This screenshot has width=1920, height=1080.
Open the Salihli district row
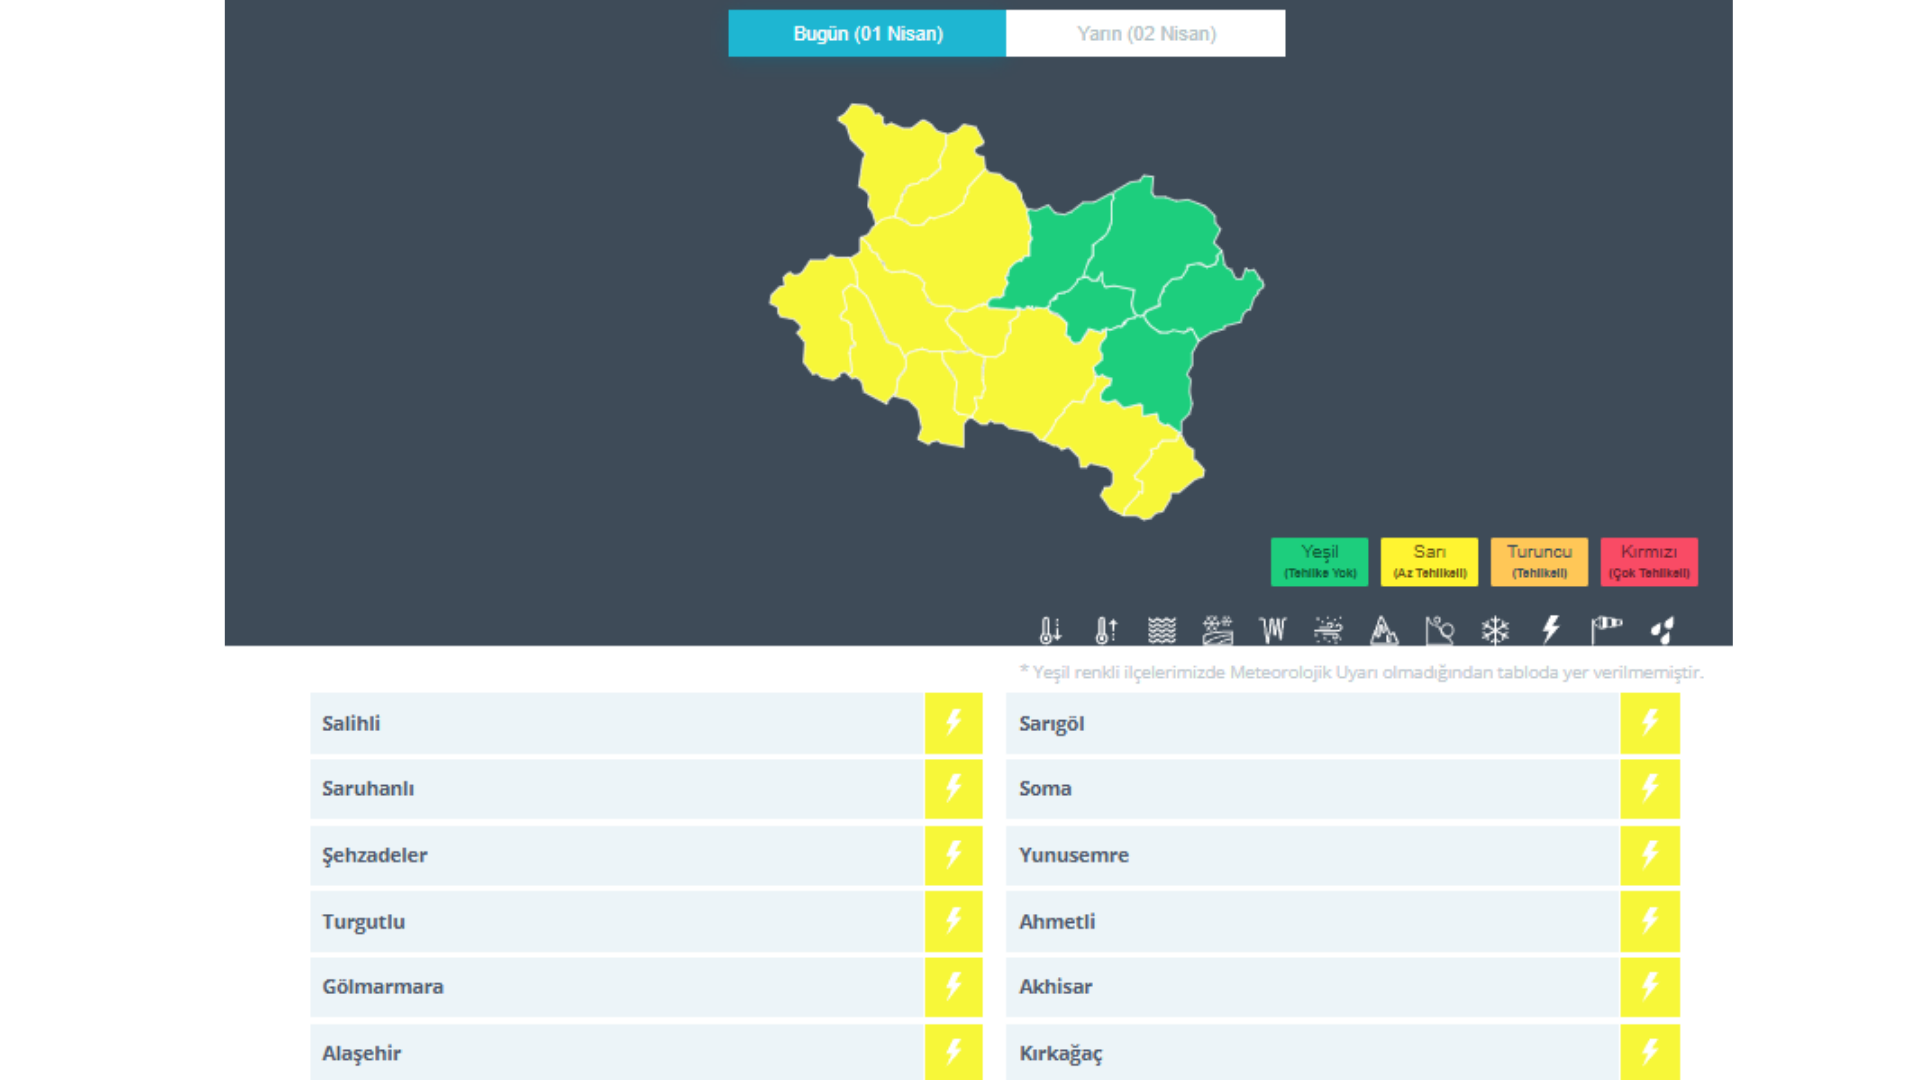[x=616, y=723]
